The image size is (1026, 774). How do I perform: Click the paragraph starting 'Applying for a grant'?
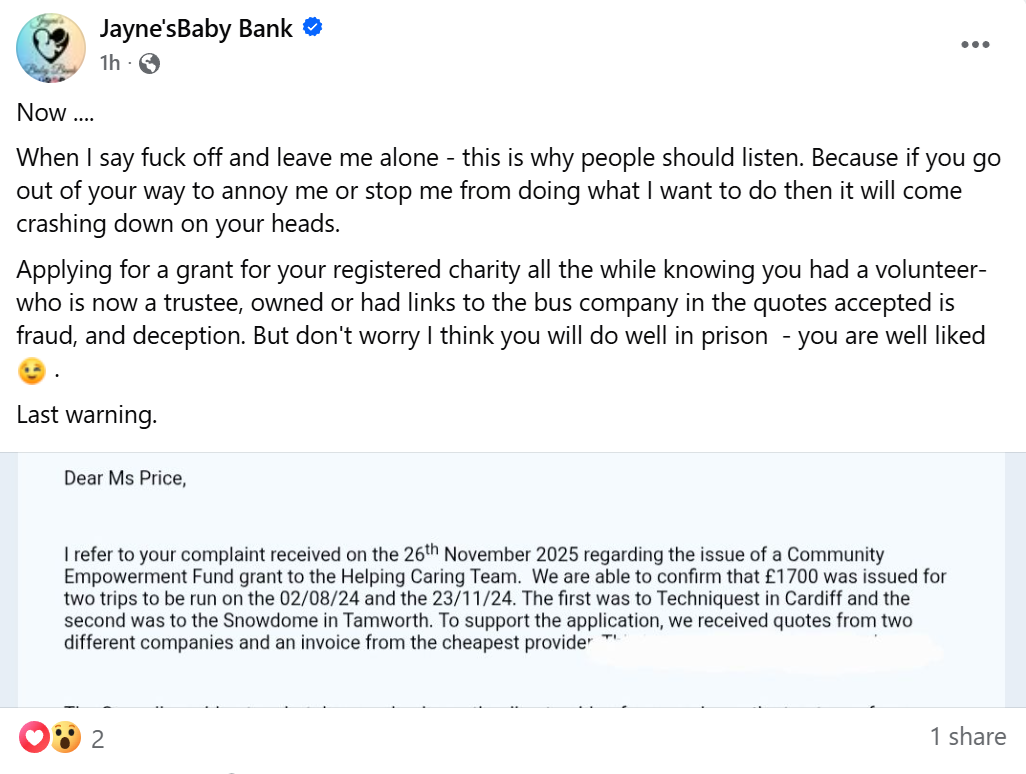click(x=500, y=303)
